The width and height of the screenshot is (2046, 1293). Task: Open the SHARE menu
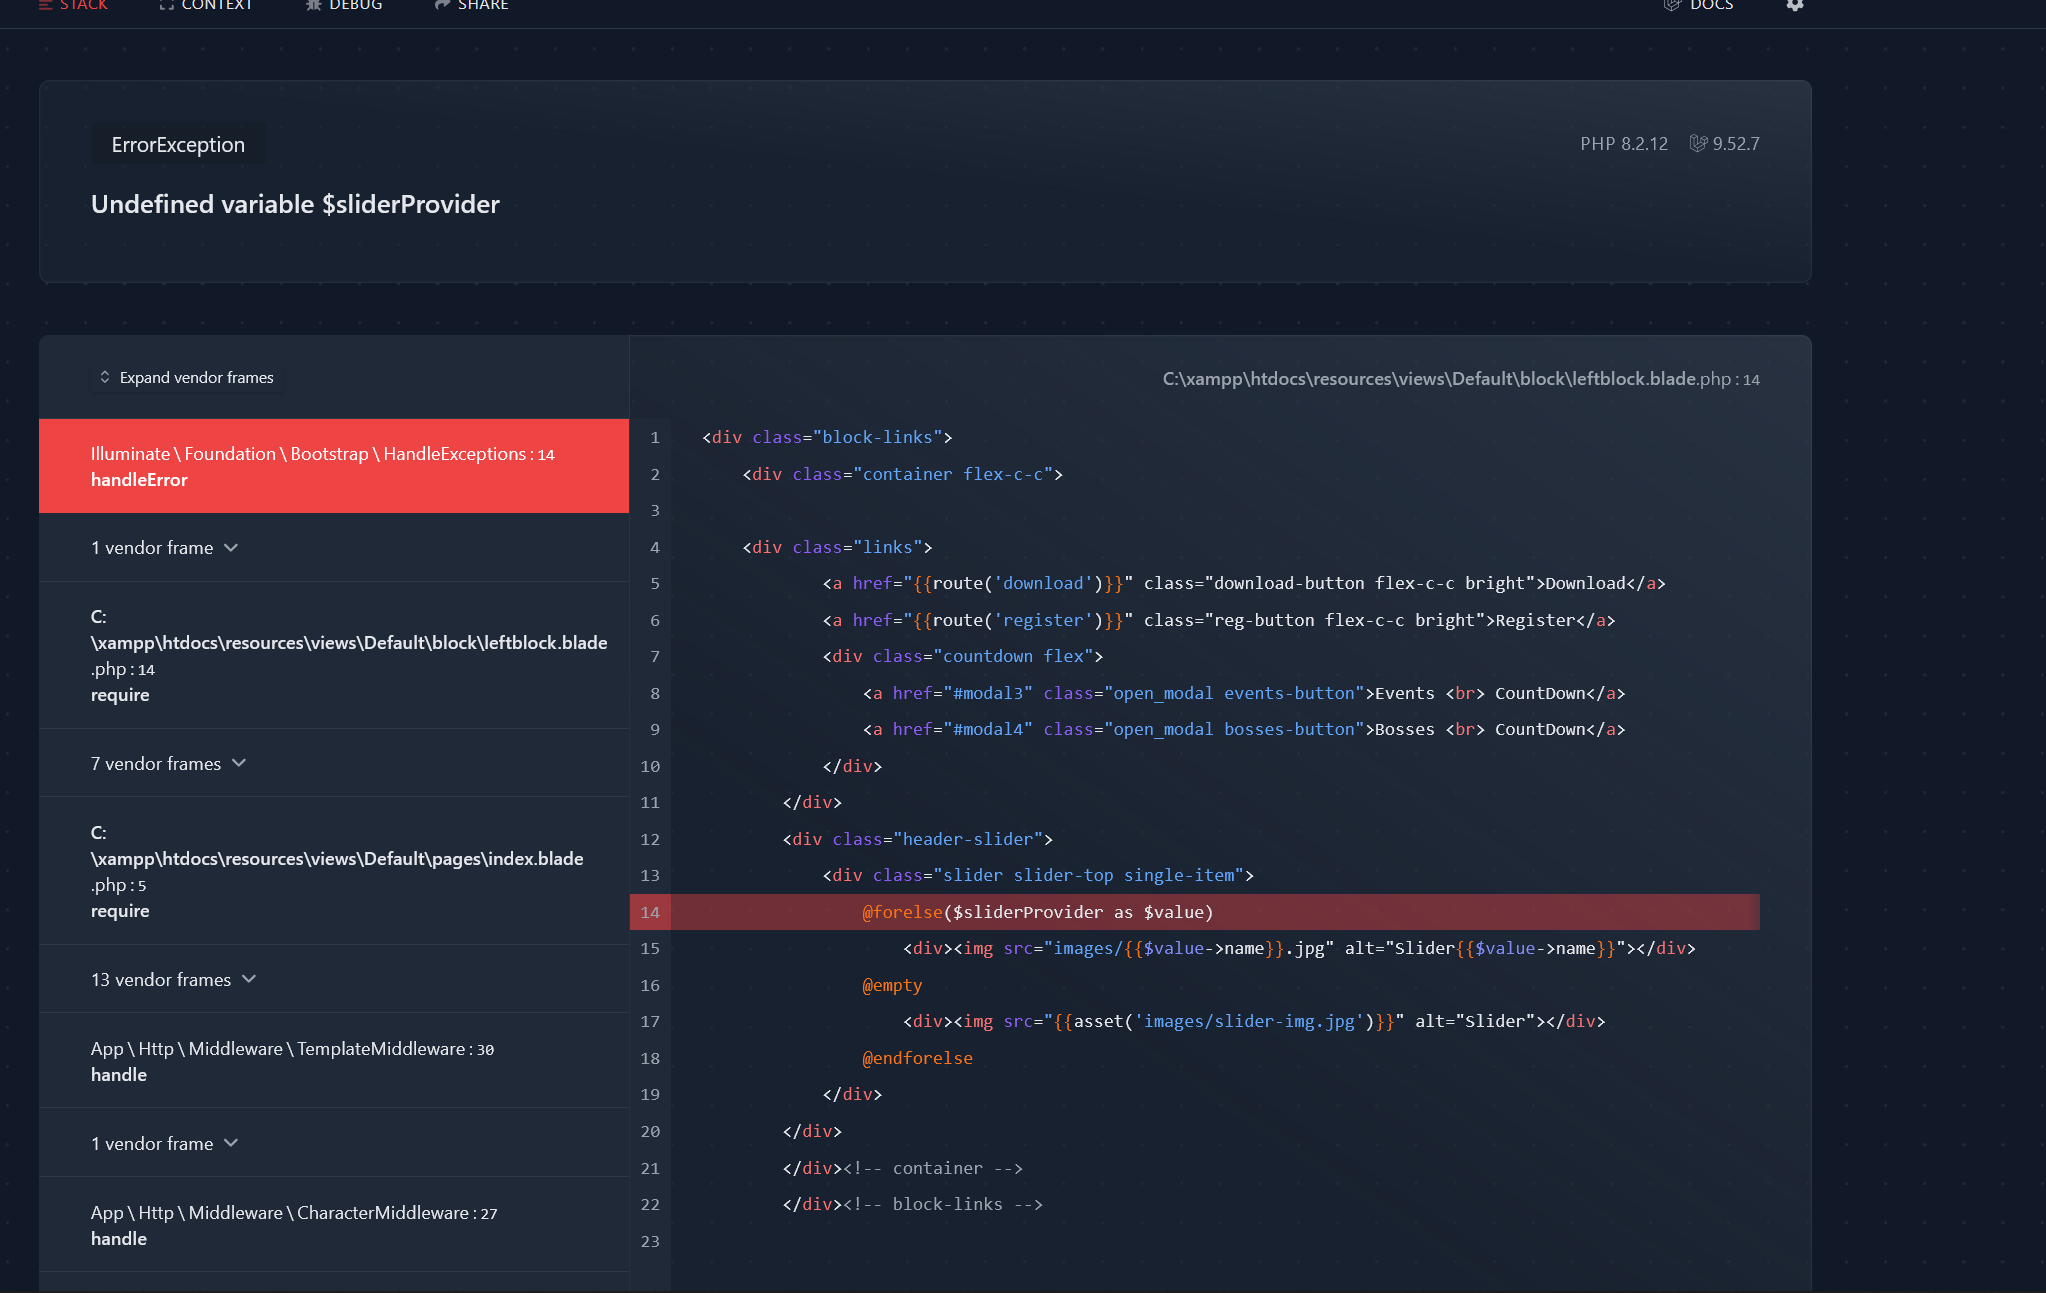point(471,5)
